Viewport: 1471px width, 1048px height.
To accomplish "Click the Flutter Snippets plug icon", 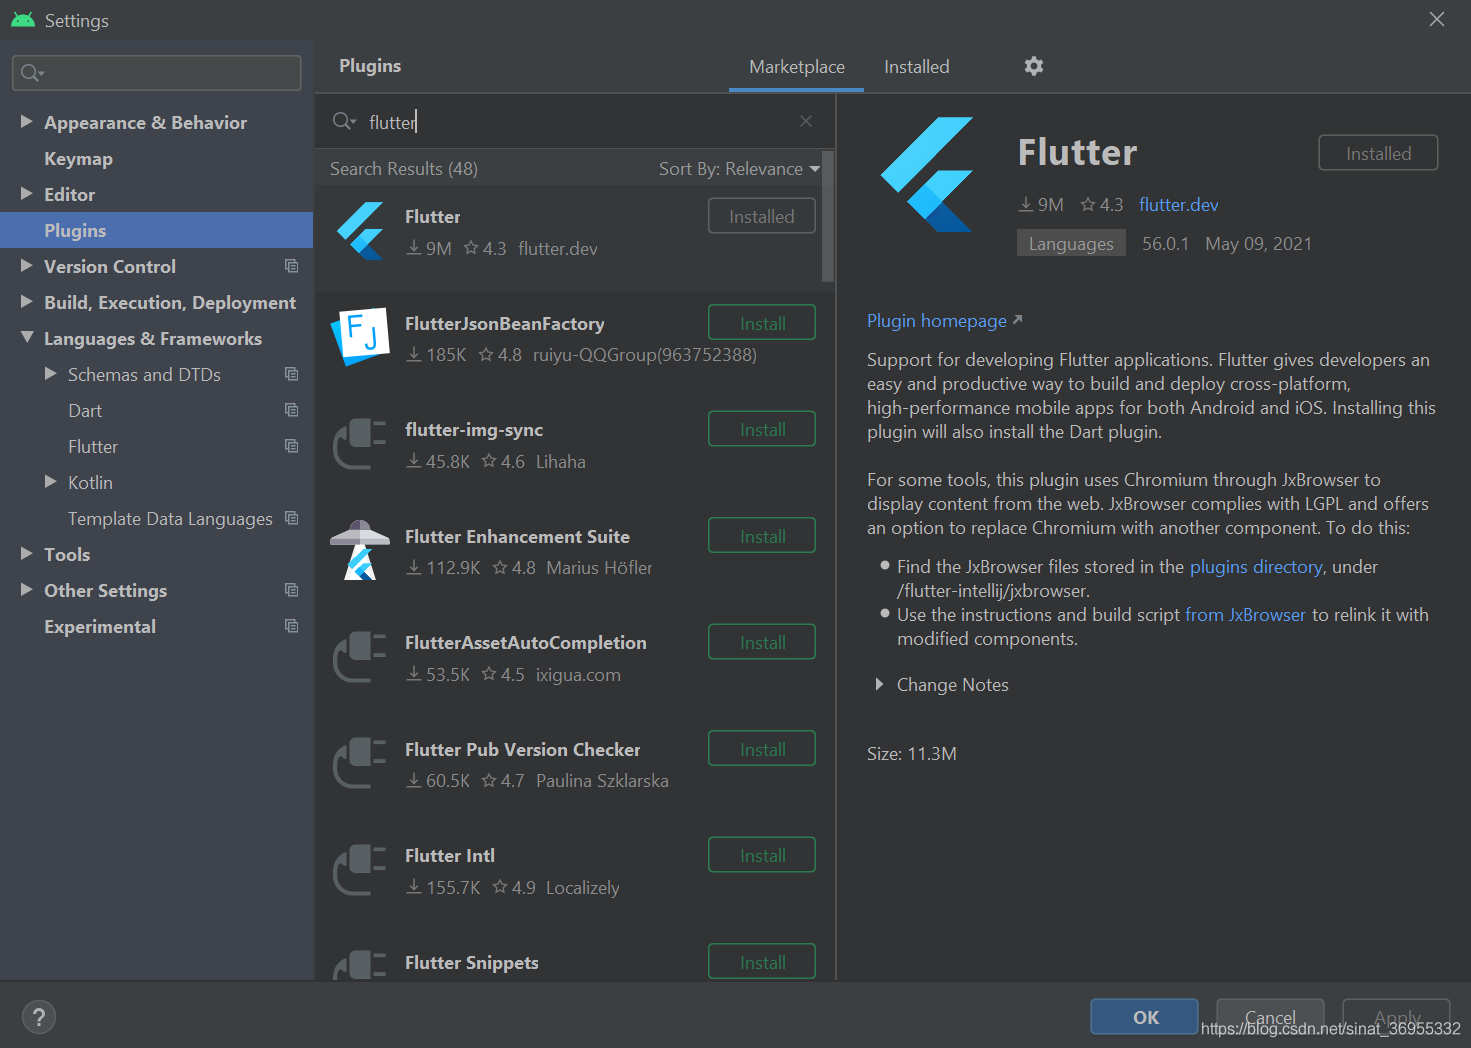I will [359, 966].
